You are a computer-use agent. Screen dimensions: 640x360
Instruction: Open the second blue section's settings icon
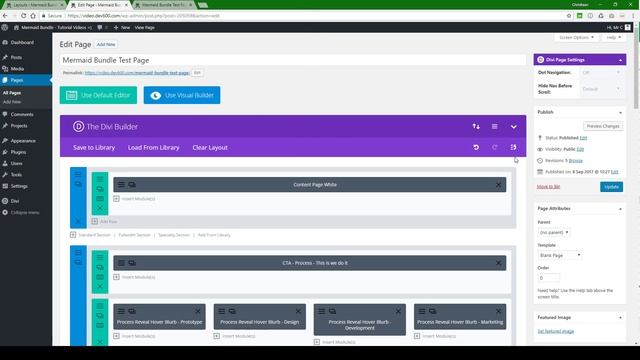click(x=78, y=253)
